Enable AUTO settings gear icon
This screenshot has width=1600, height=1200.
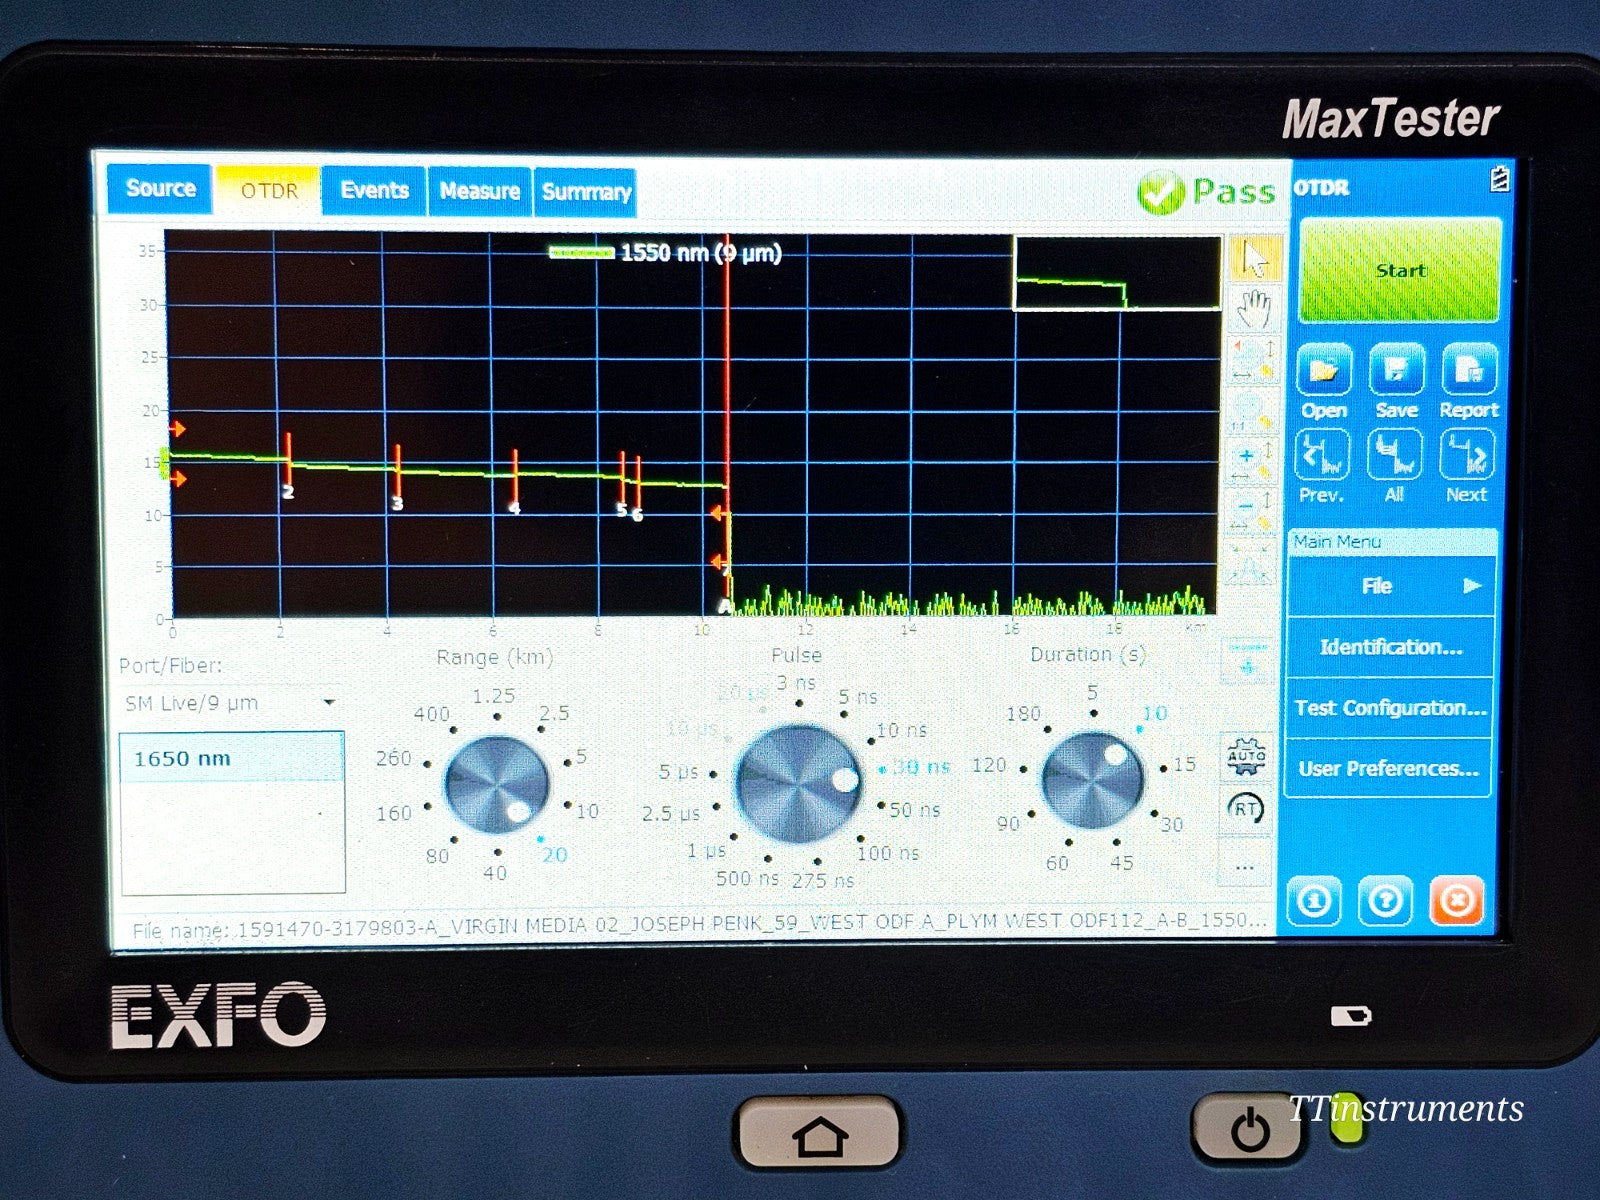tap(1246, 756)
